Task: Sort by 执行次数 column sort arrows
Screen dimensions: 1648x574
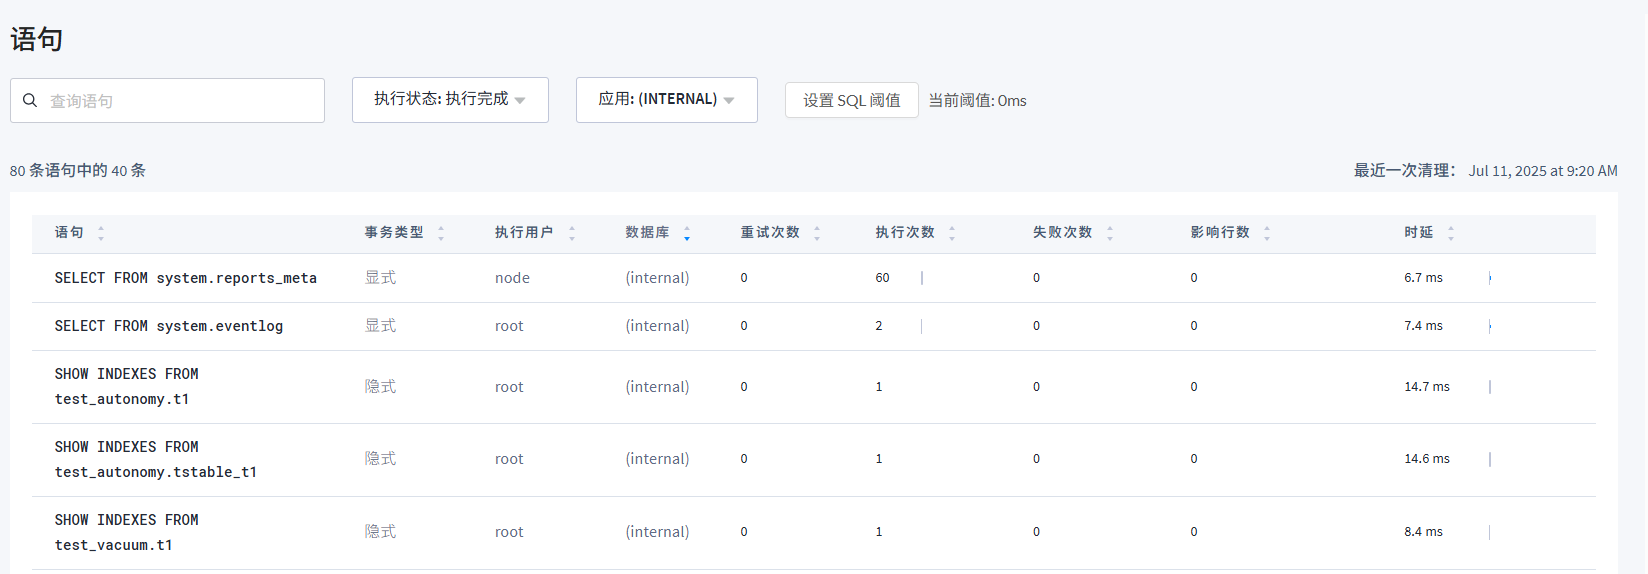Action: [x=952, y=233]
